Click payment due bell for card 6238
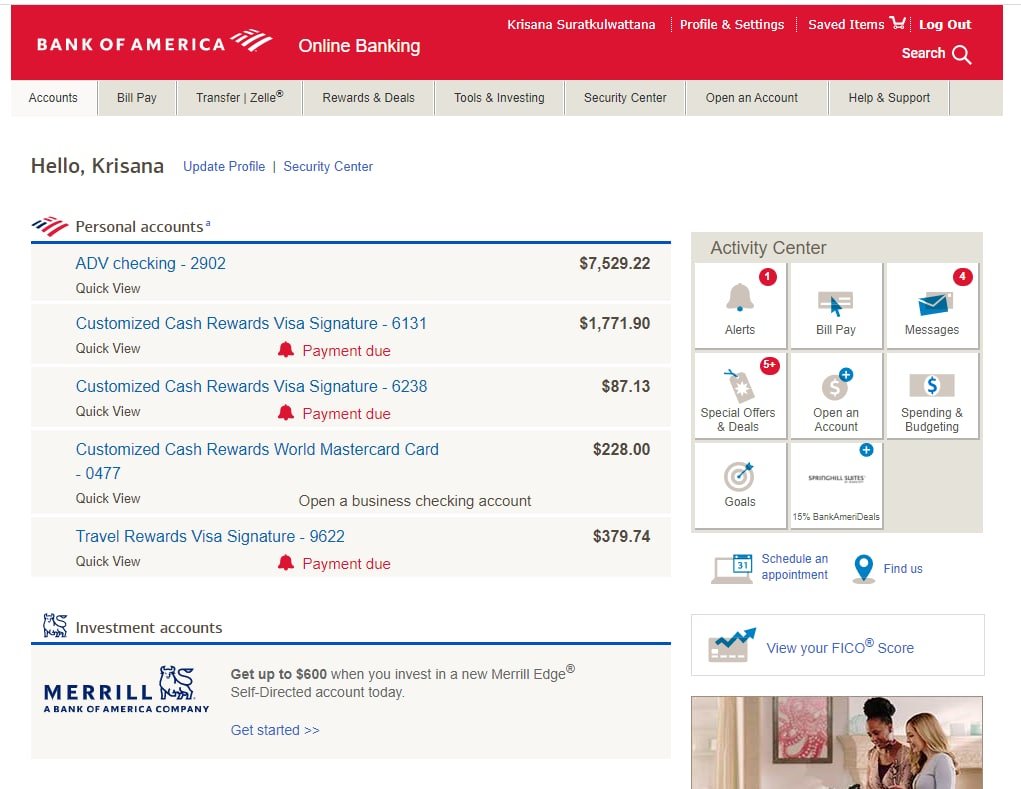Screen dimensions: 1021x789 click(x=286, y=413)
